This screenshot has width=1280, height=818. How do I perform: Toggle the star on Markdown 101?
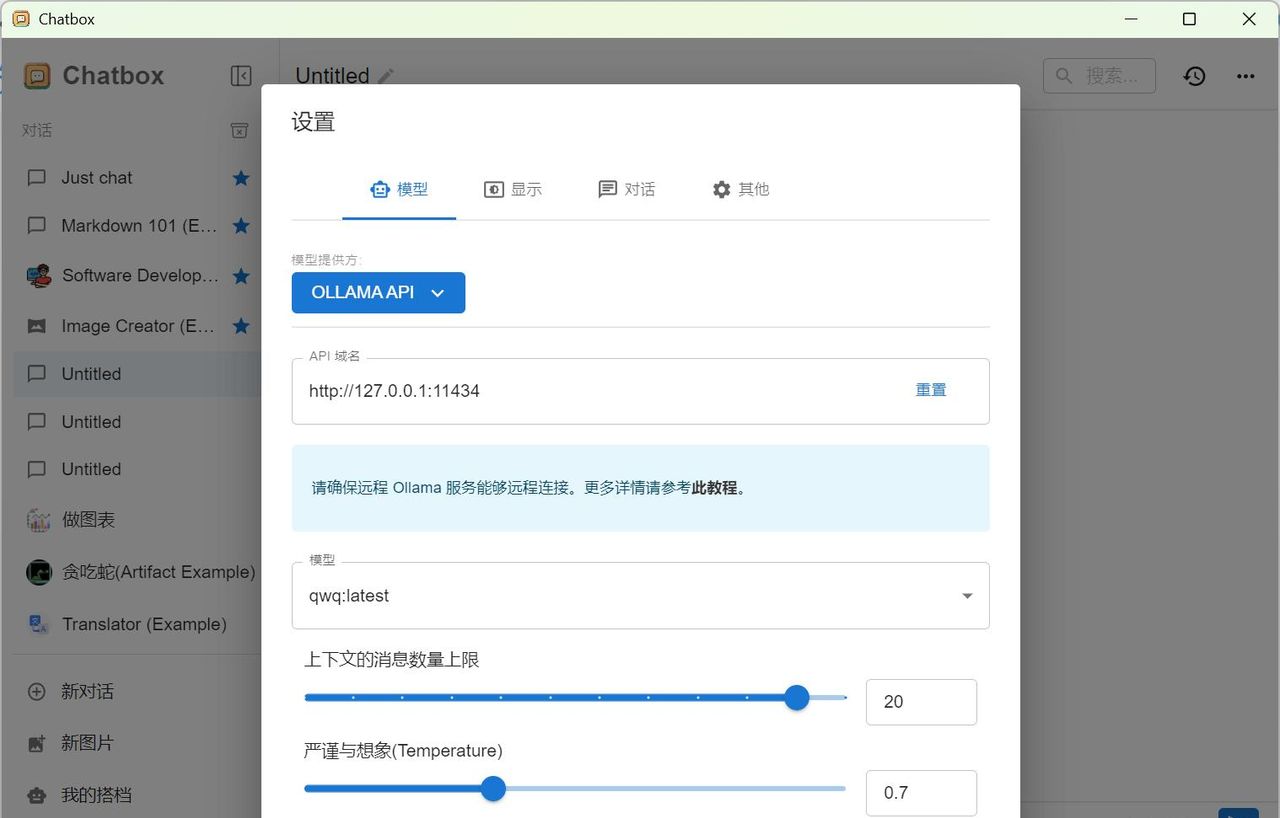[x=240, y=226]
